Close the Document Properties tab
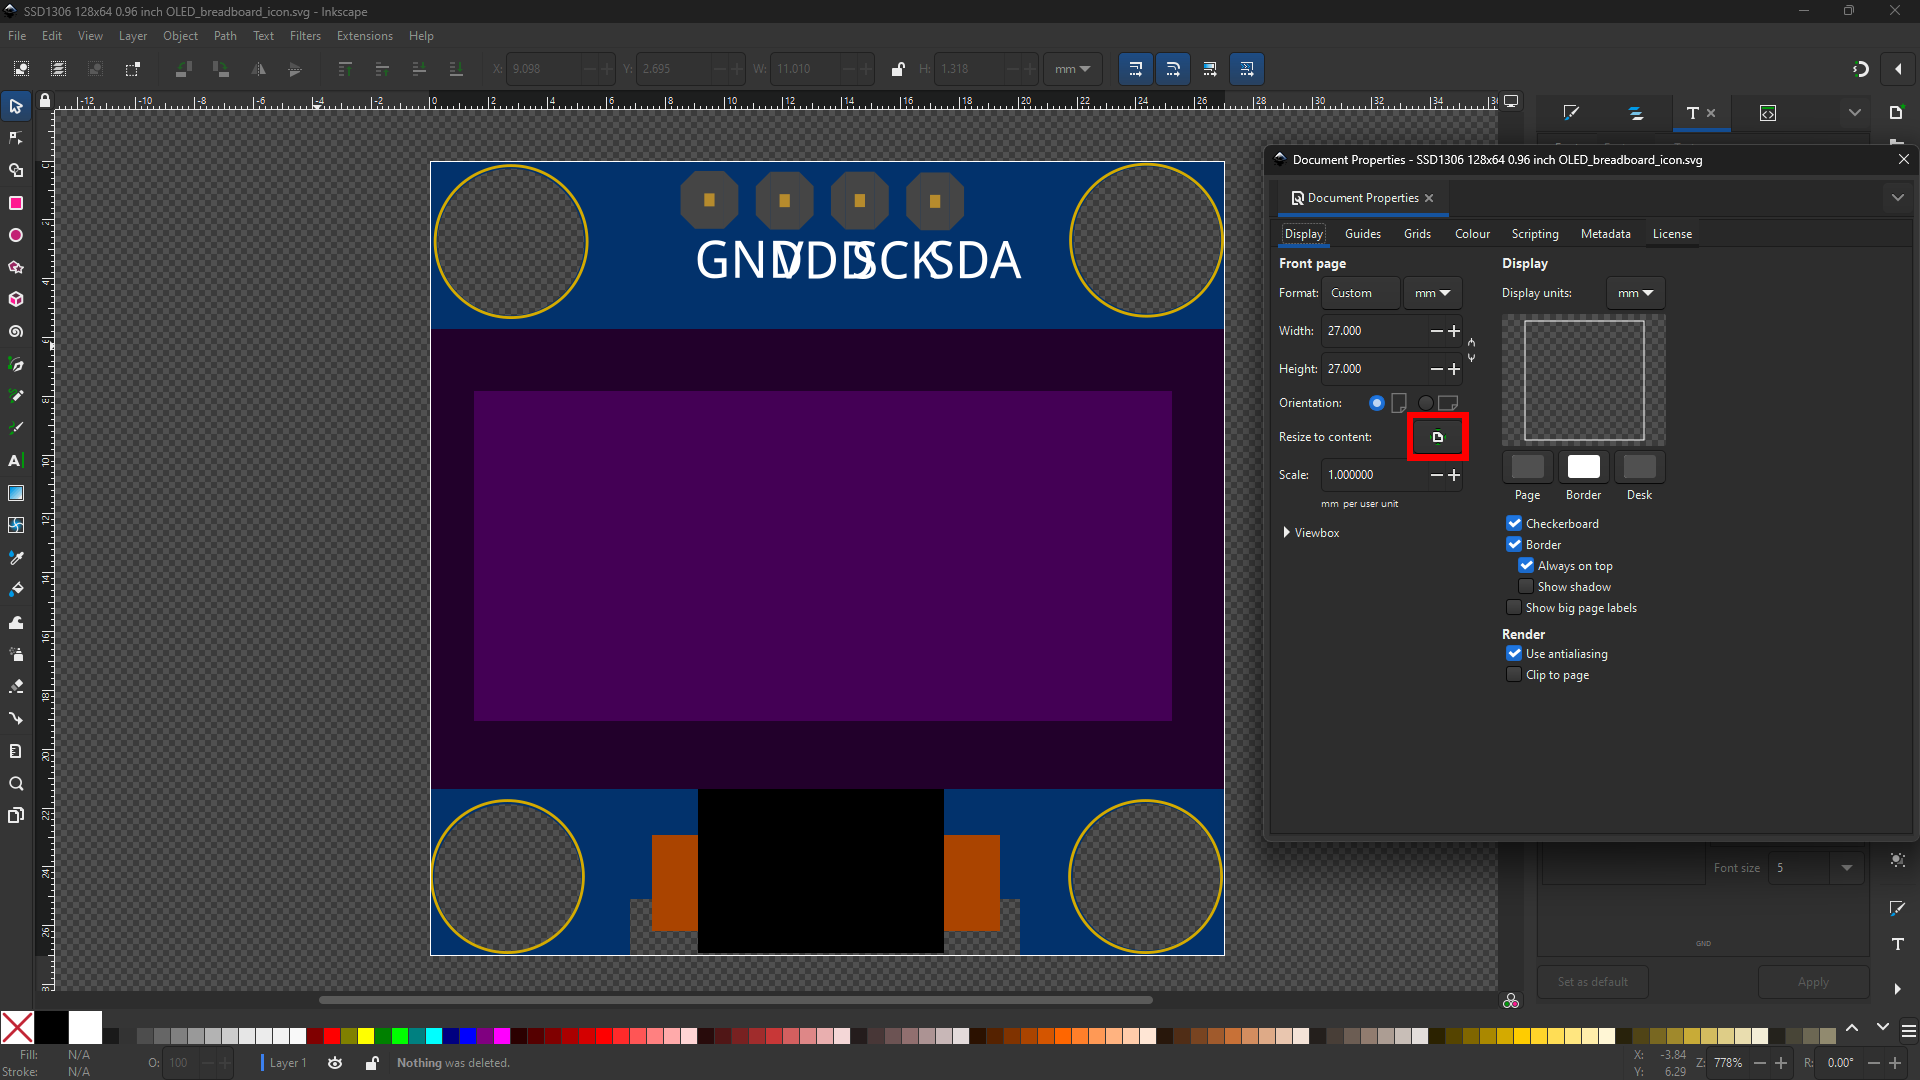The image size is (1920, 1080). (x=1429, y=198)
